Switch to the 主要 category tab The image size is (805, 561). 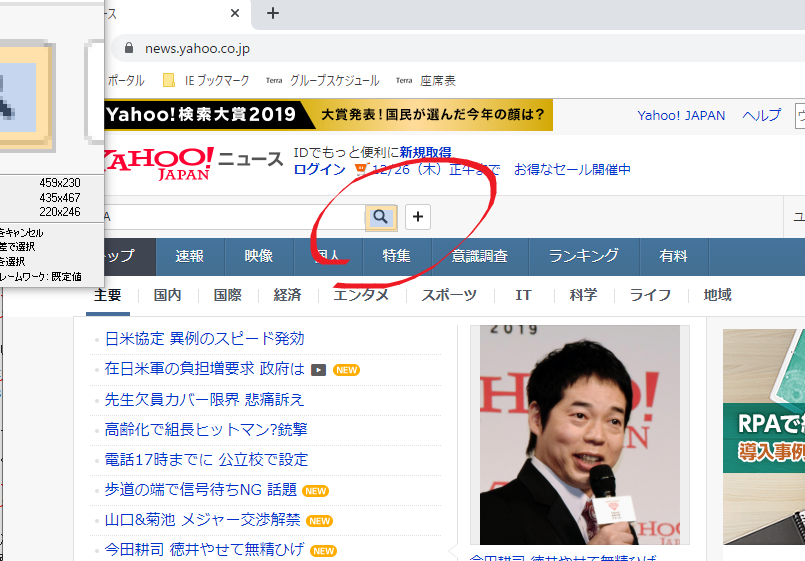(108, 295)
